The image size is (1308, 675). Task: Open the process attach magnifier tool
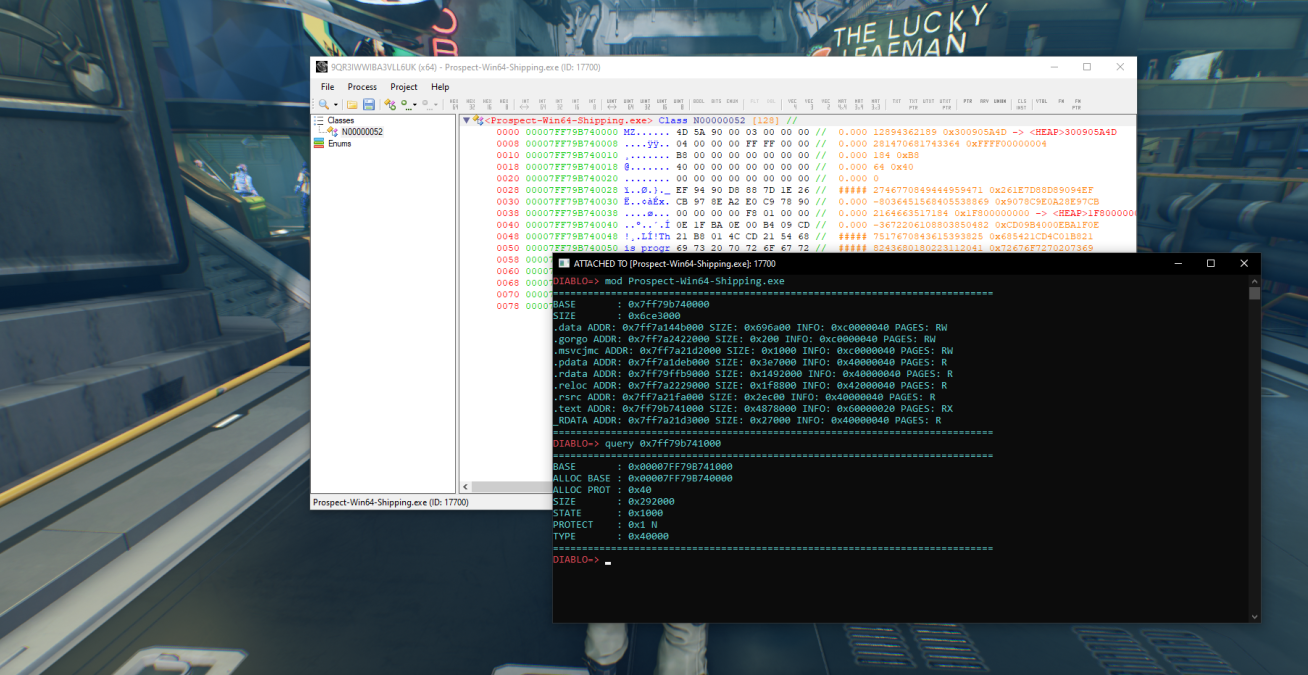tap(323, 104)
